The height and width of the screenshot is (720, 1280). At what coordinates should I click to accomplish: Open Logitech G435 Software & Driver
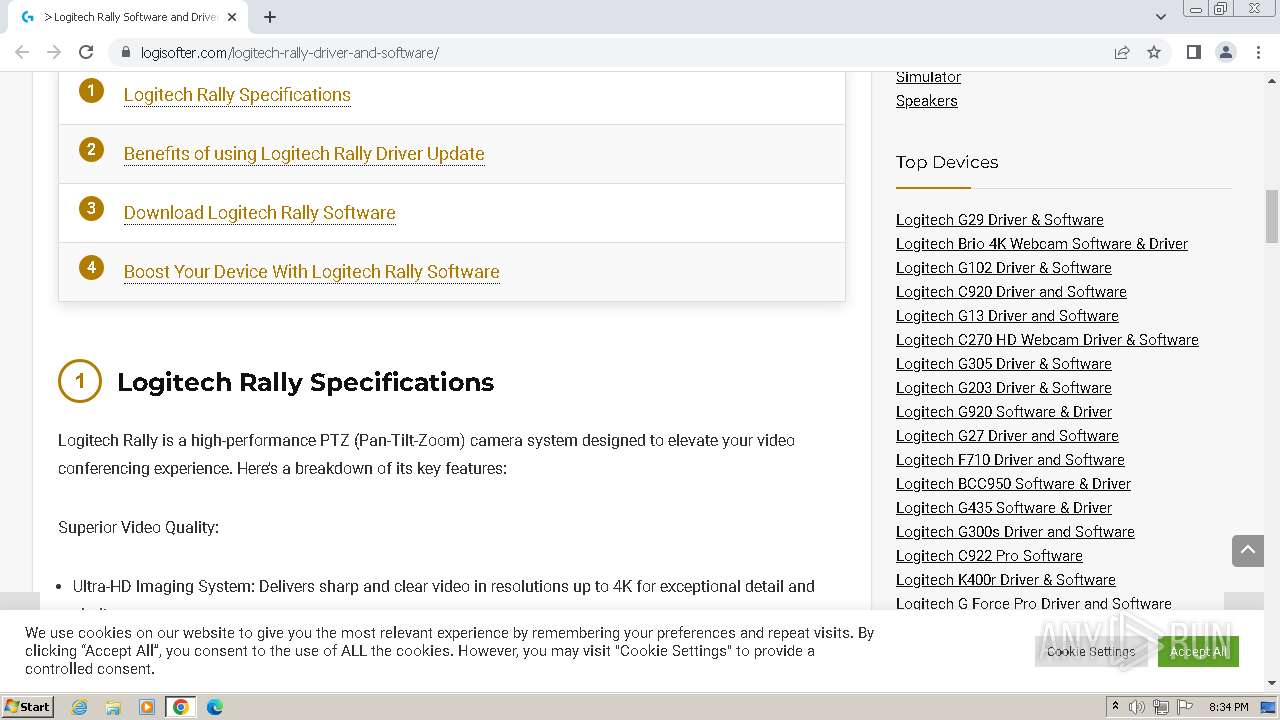click(x=1004, y=508)
